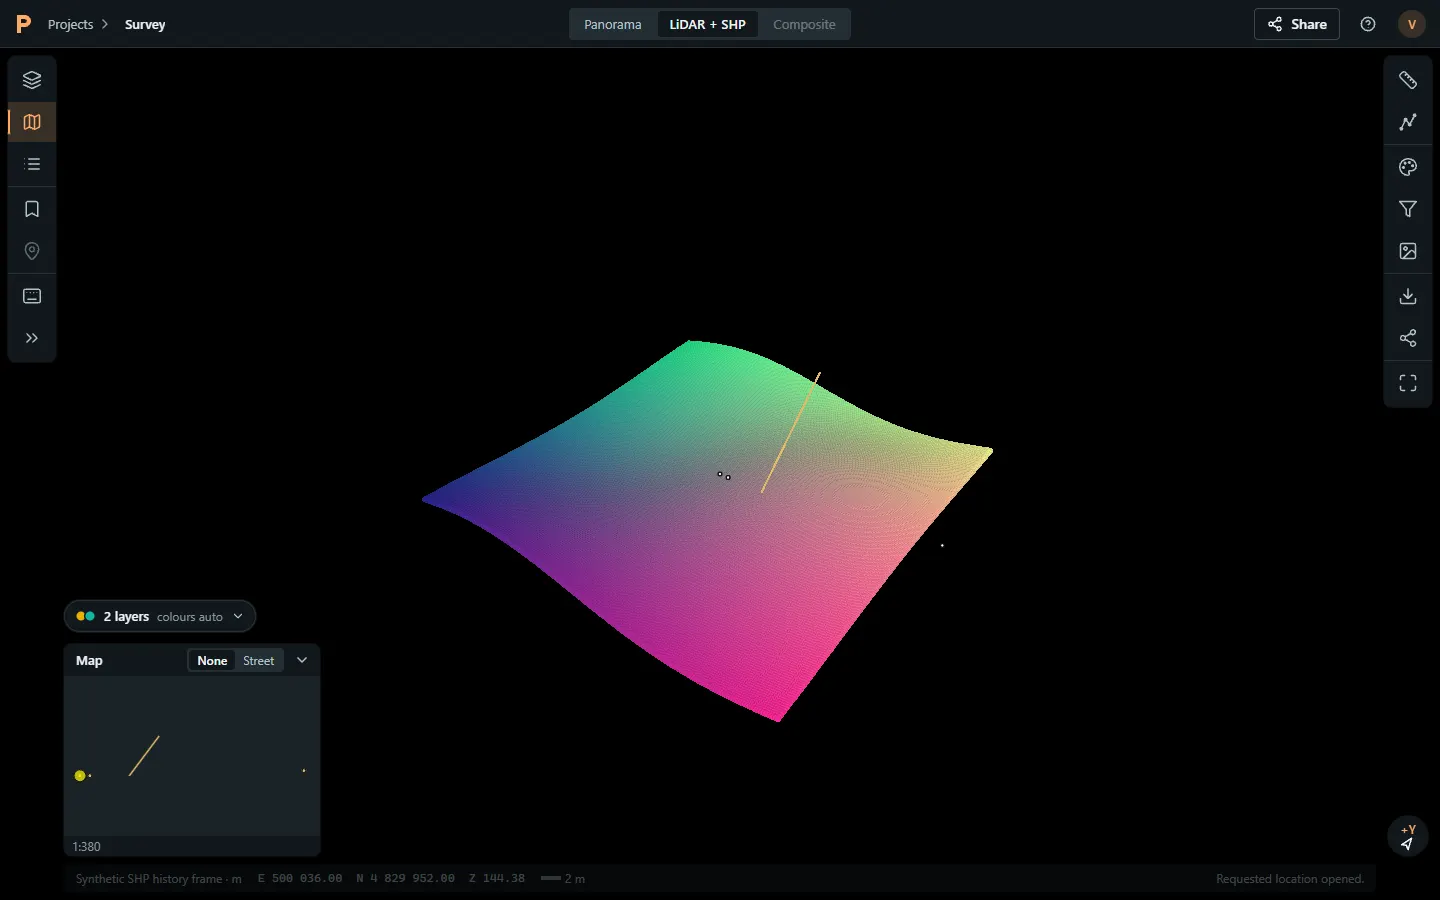Screen dimensions: 1440x900
Task: Click the Share button in header
Action: (x=1297, y=24)
